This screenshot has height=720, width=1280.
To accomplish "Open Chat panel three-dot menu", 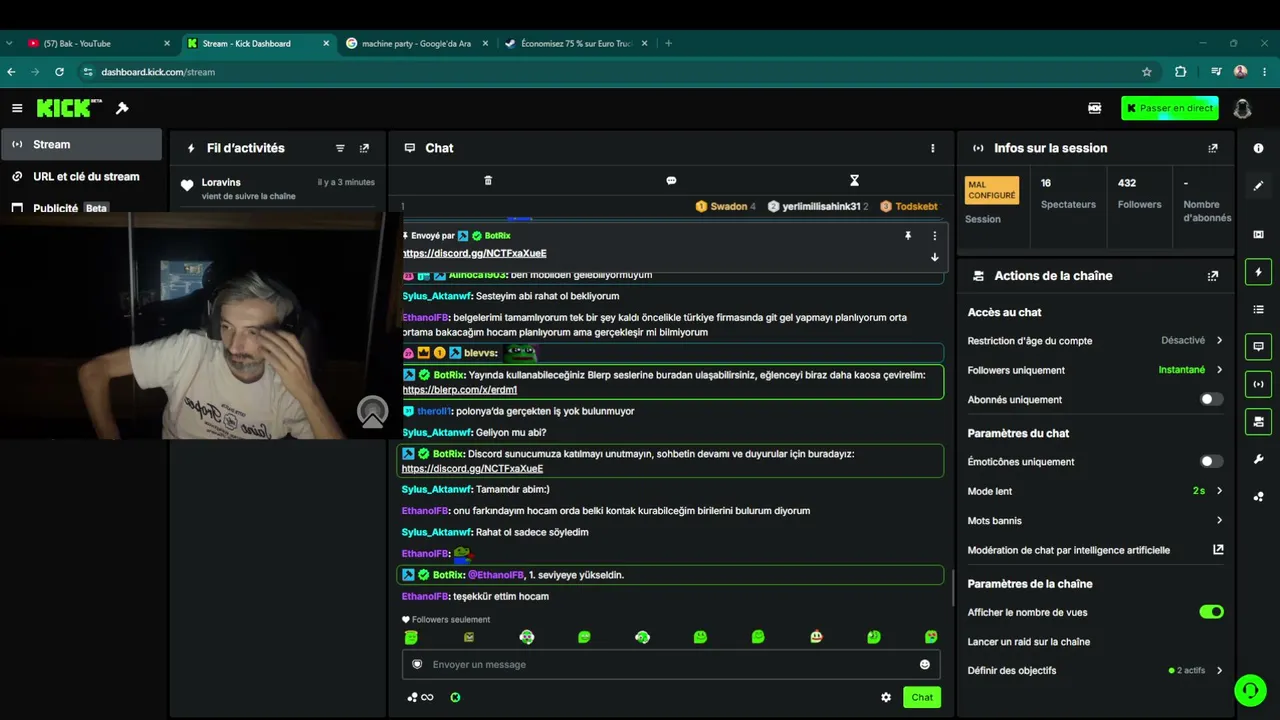I will pyautogui.click(x=933, y=148).
